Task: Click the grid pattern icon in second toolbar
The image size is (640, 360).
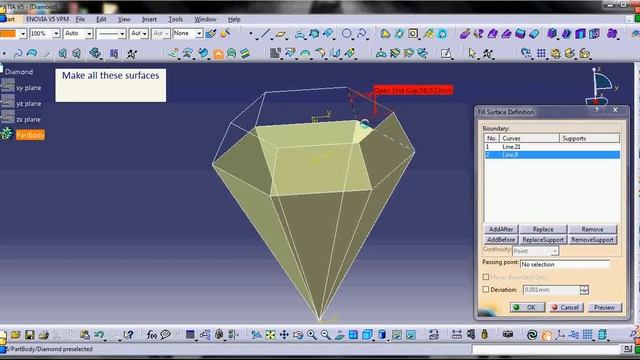Action: pyautogui.click(x=541, y=53)
